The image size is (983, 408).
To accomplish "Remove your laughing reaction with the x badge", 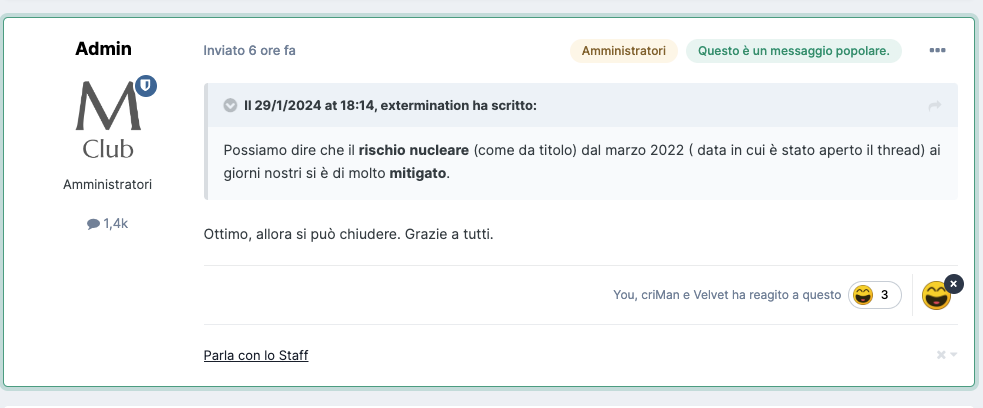I will (953, 284).
